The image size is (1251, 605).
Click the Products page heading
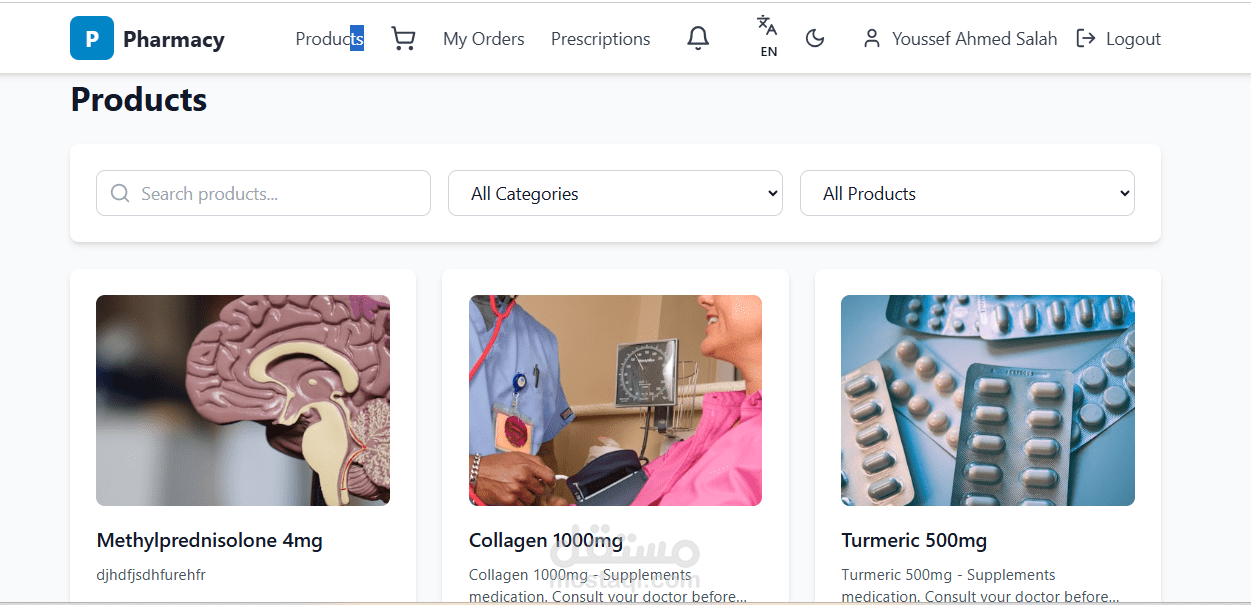coord(139,100)
